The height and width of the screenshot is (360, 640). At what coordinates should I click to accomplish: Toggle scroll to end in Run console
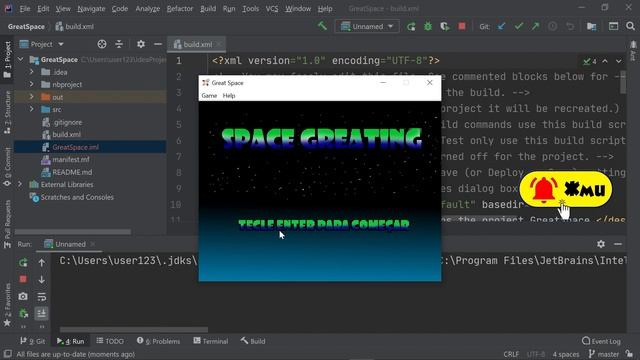(x=42, y=313)
